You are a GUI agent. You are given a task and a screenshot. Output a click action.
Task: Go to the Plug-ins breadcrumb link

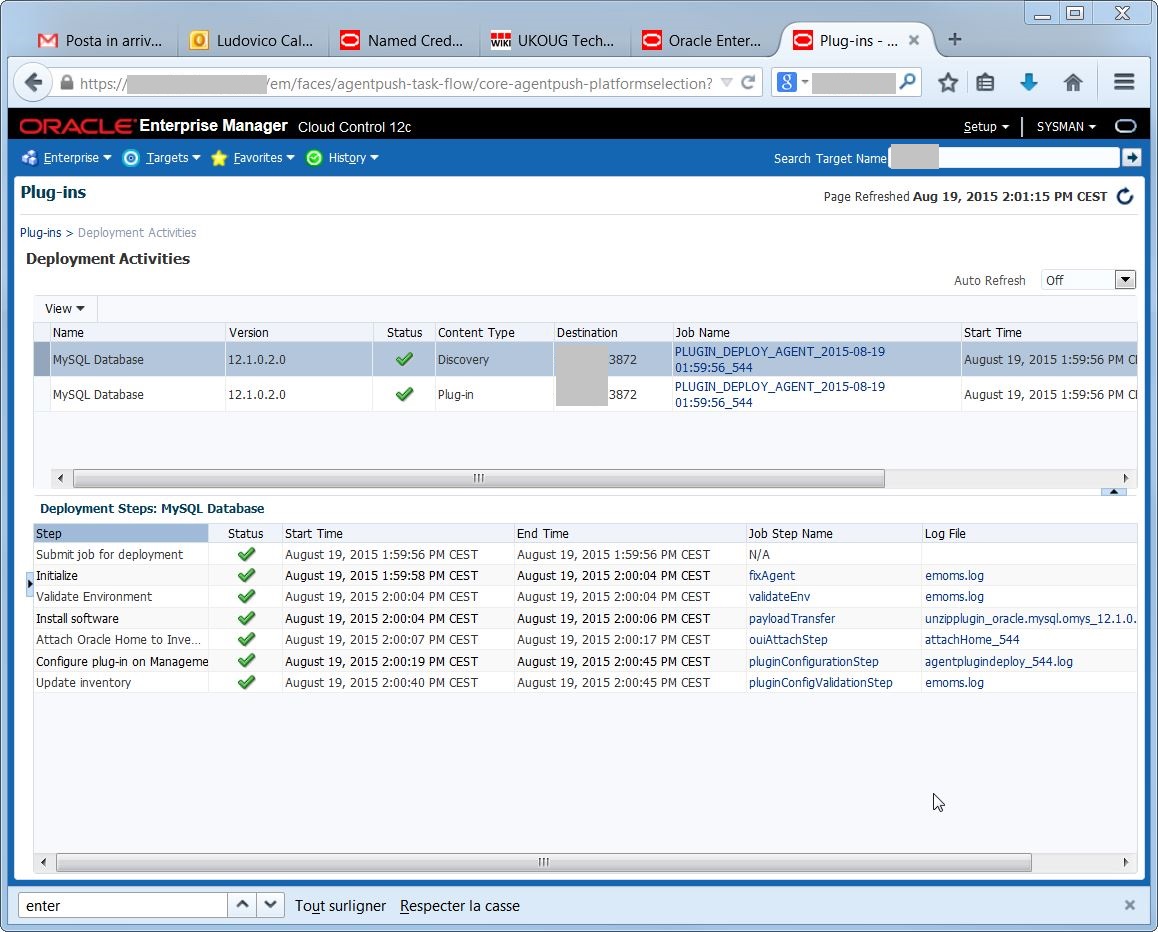tap(41, 233)
